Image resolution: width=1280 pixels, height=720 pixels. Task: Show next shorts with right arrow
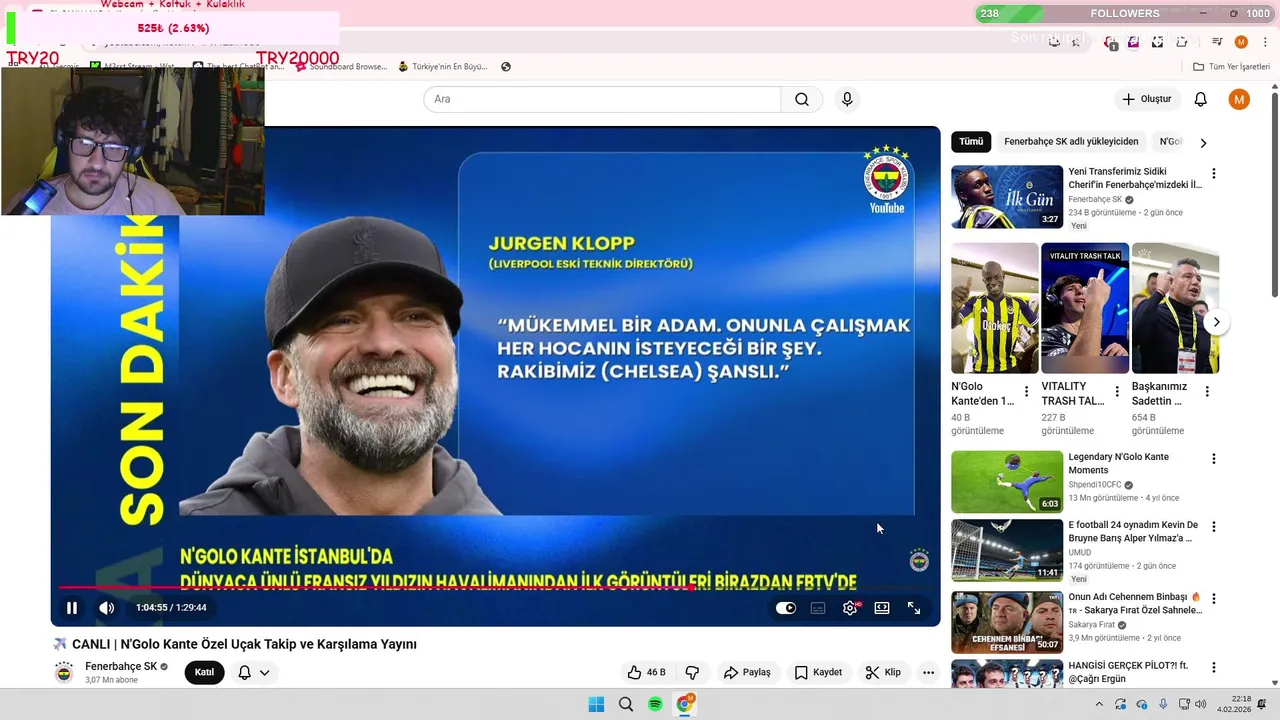coord(1216,322)
